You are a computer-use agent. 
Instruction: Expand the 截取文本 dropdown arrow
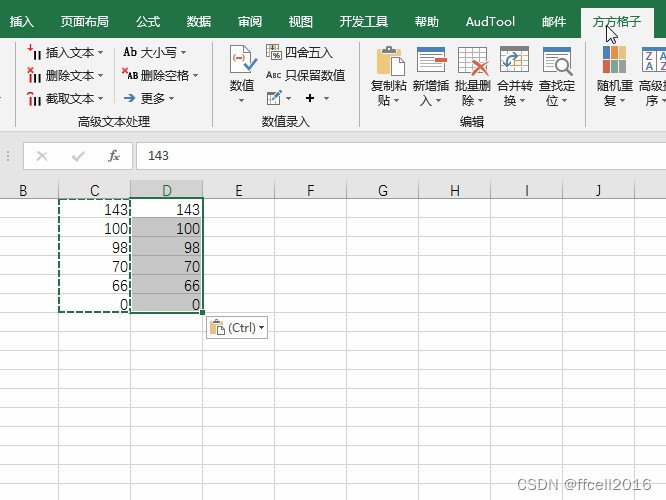101,99
